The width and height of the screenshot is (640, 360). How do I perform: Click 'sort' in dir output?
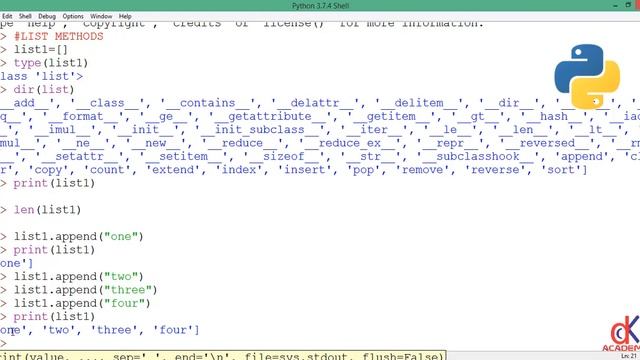(x=561, y=170)
